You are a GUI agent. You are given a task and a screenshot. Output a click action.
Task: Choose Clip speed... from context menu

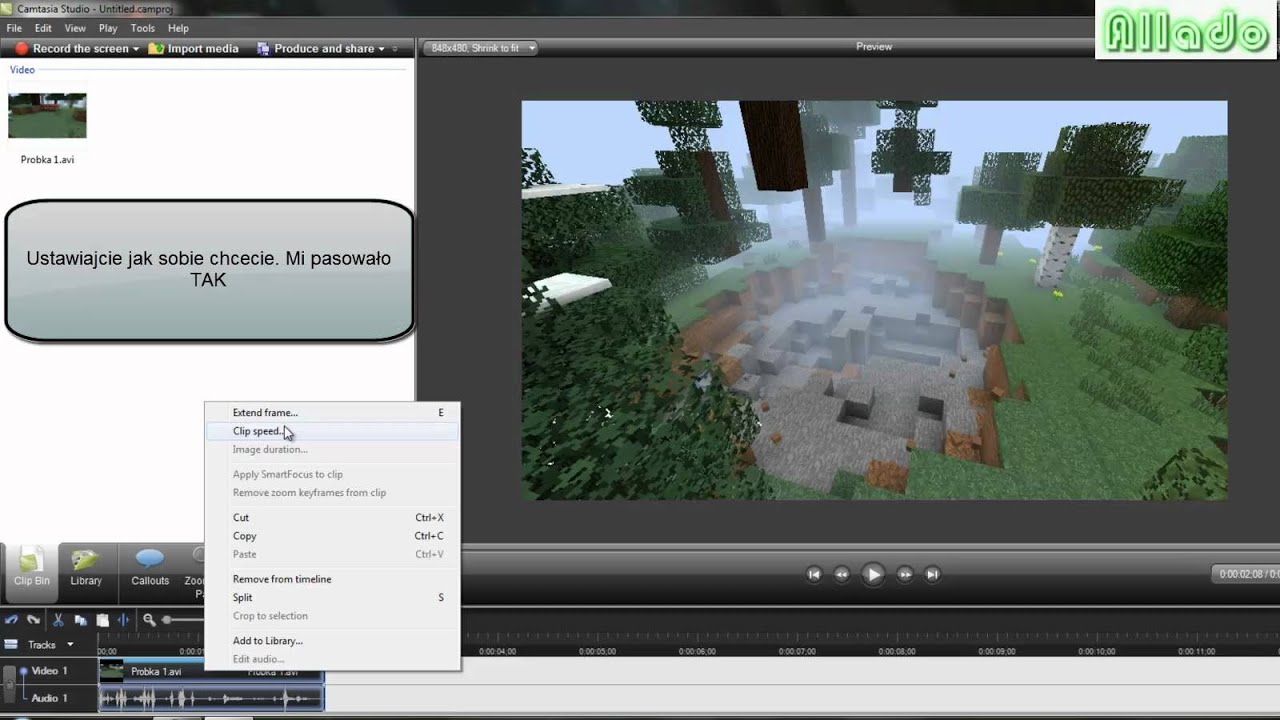(332, 431)
